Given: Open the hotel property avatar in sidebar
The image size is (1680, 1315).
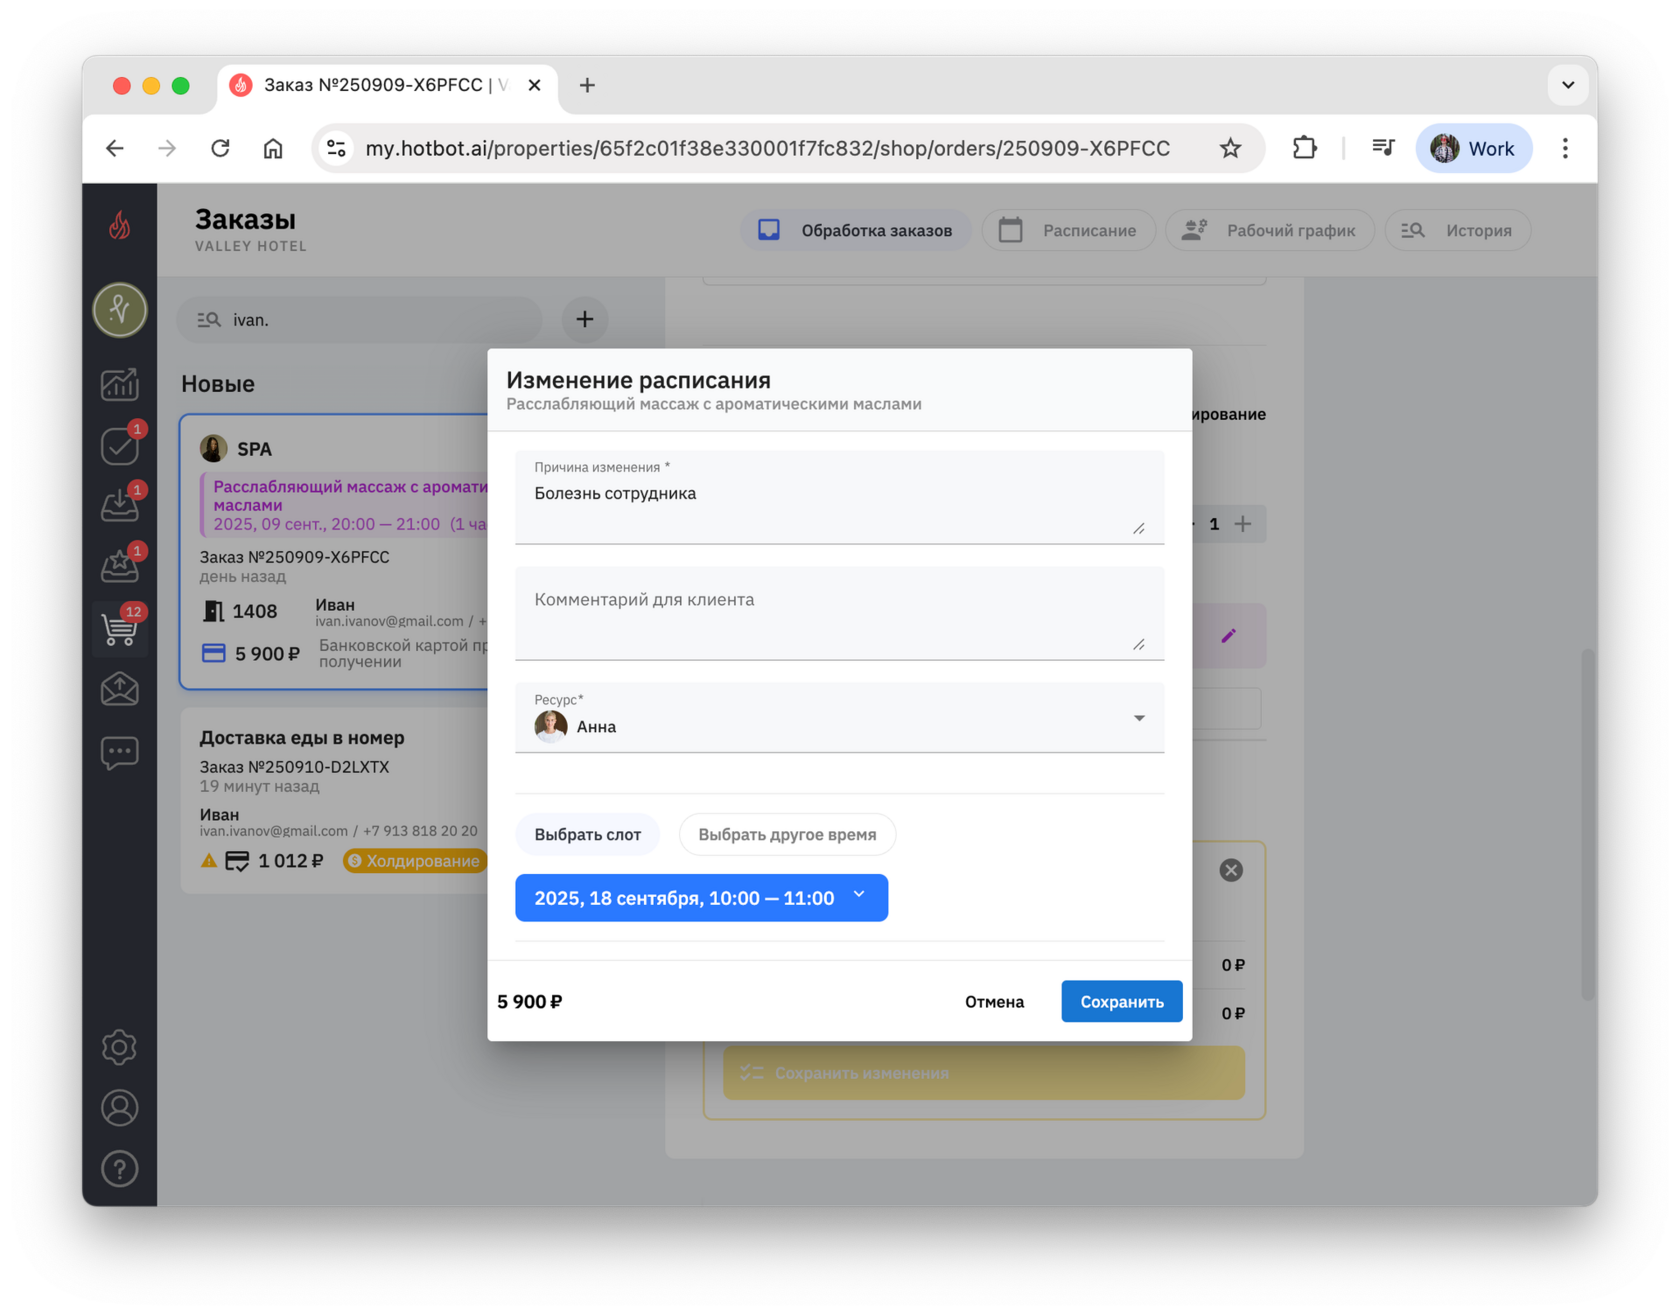Looking at the screenshot, I should (x=120, y=310).
